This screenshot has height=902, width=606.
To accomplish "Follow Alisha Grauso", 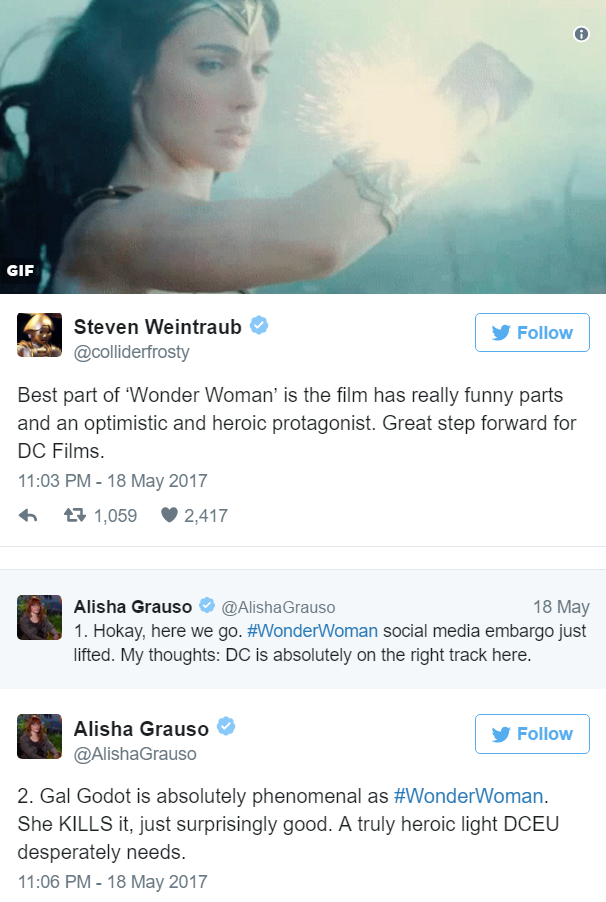I will point(532,733).
